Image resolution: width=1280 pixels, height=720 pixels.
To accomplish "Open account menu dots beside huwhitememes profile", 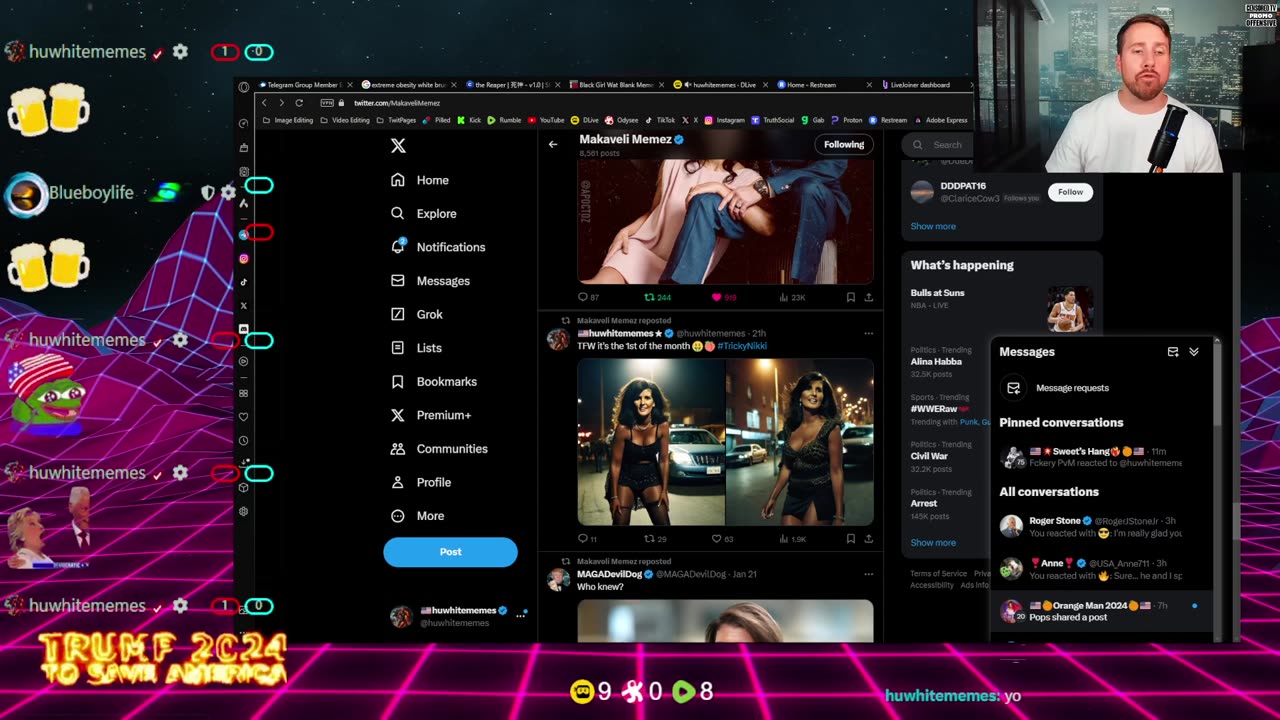I will click(520, 616).
